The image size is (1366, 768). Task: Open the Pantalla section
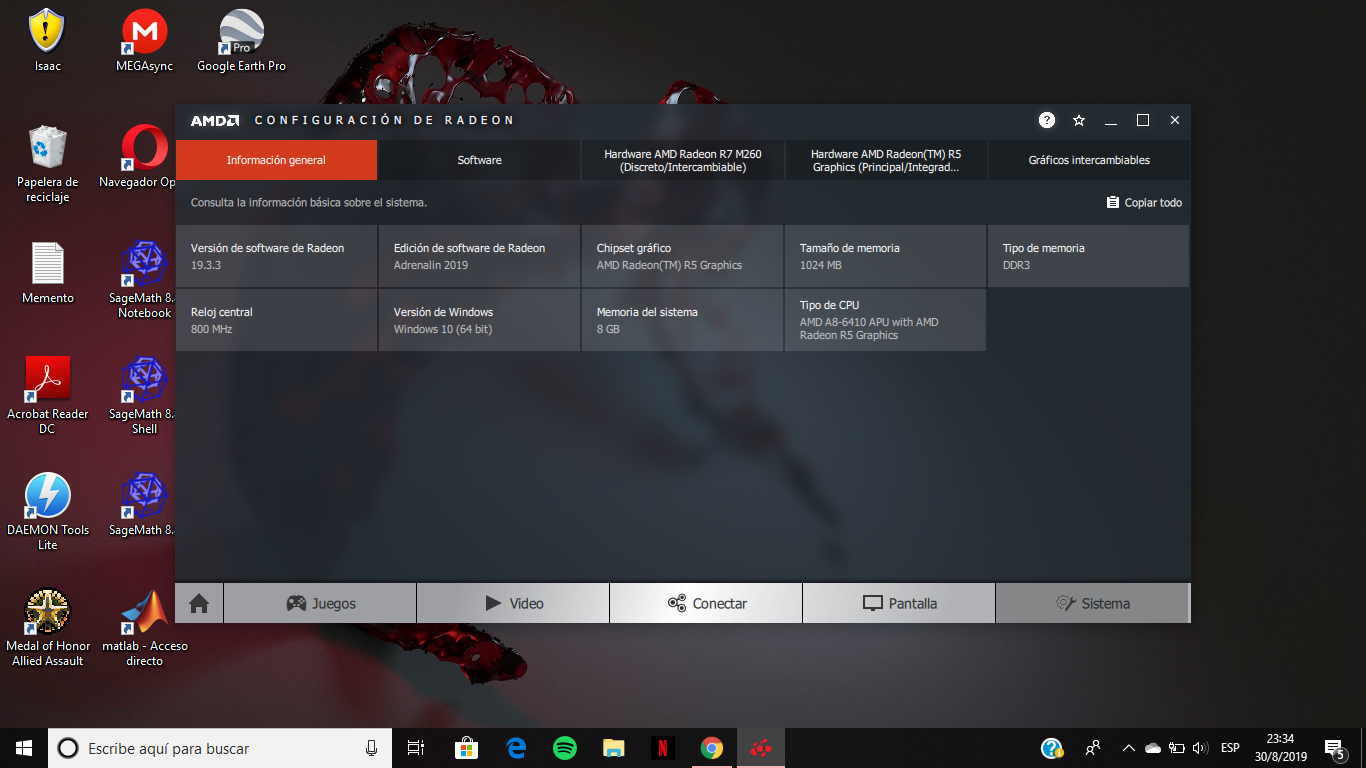[899, 603]
